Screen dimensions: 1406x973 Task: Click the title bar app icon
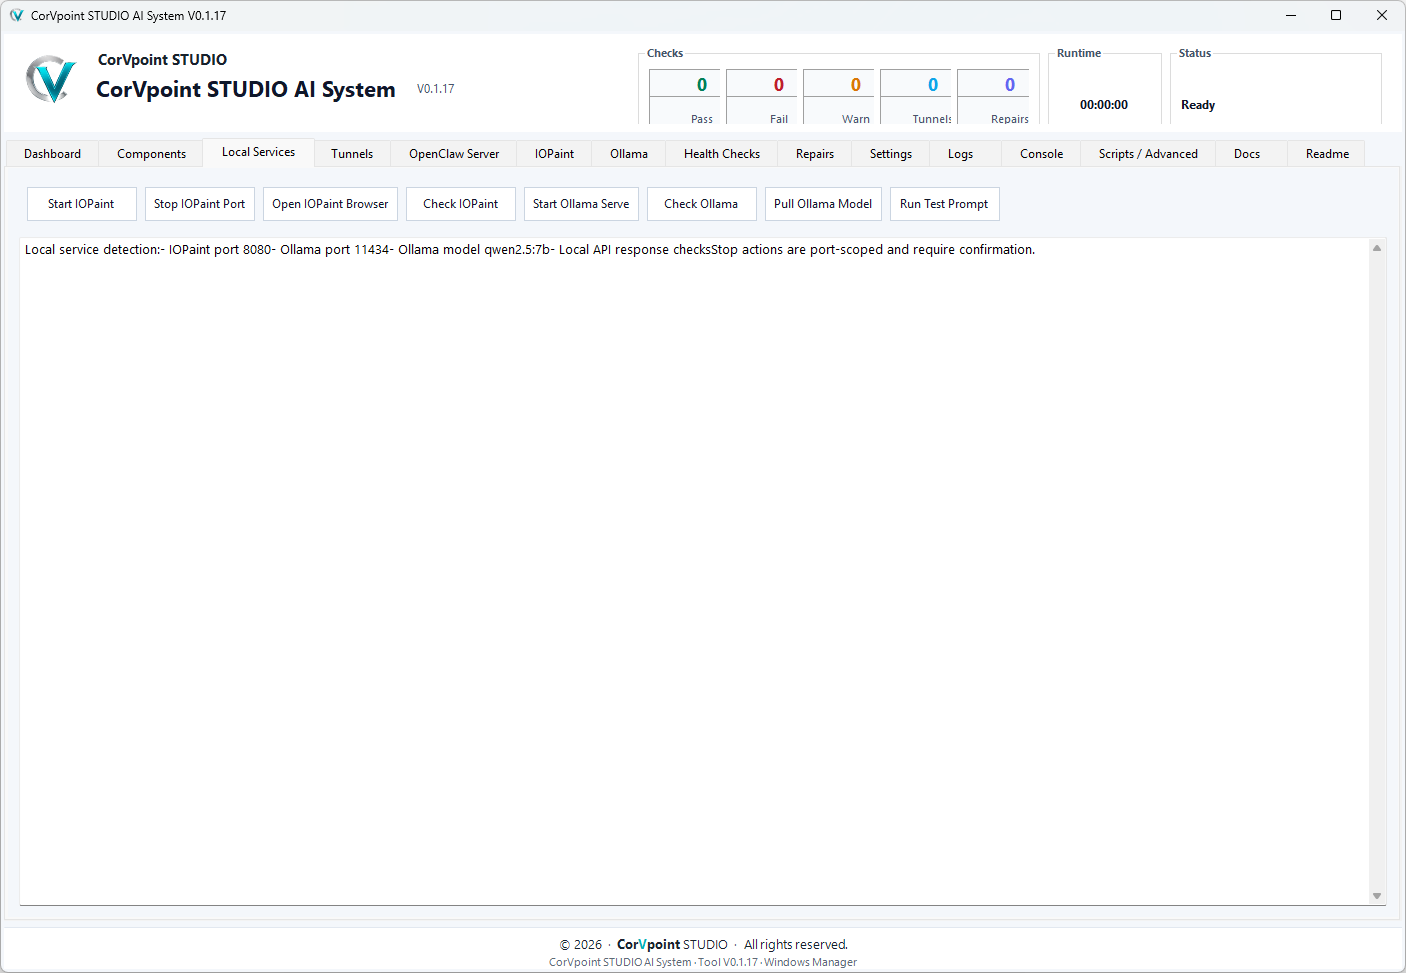16,15
